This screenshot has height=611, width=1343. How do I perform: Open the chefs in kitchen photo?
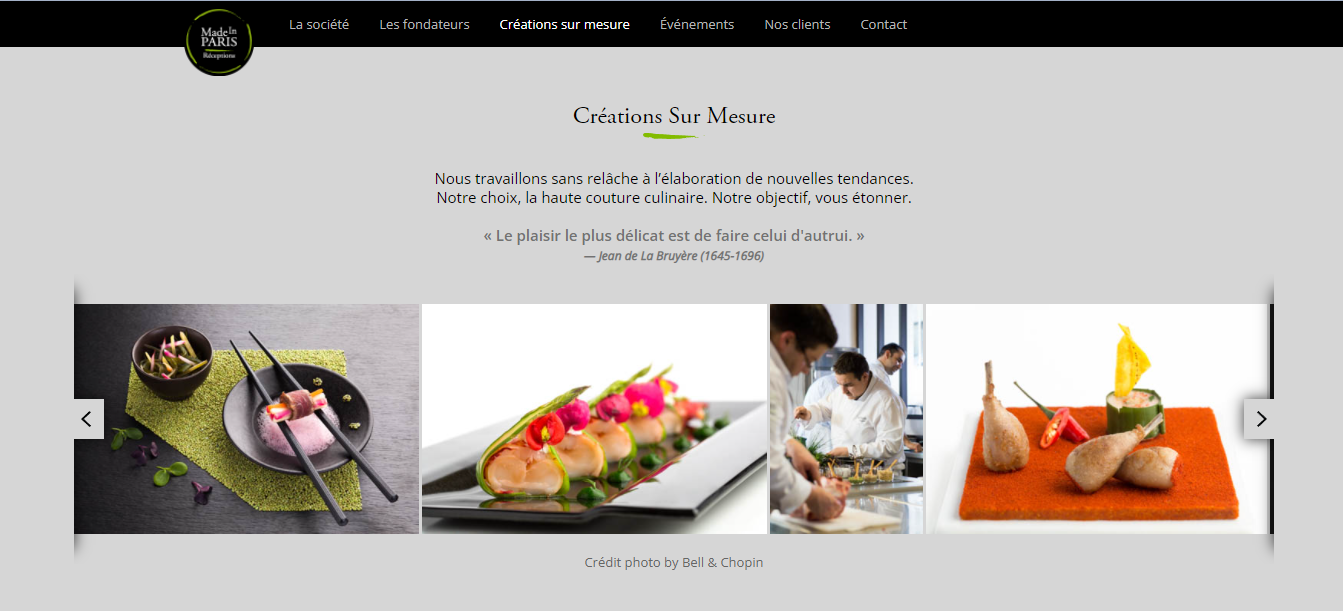click(846, 419)
